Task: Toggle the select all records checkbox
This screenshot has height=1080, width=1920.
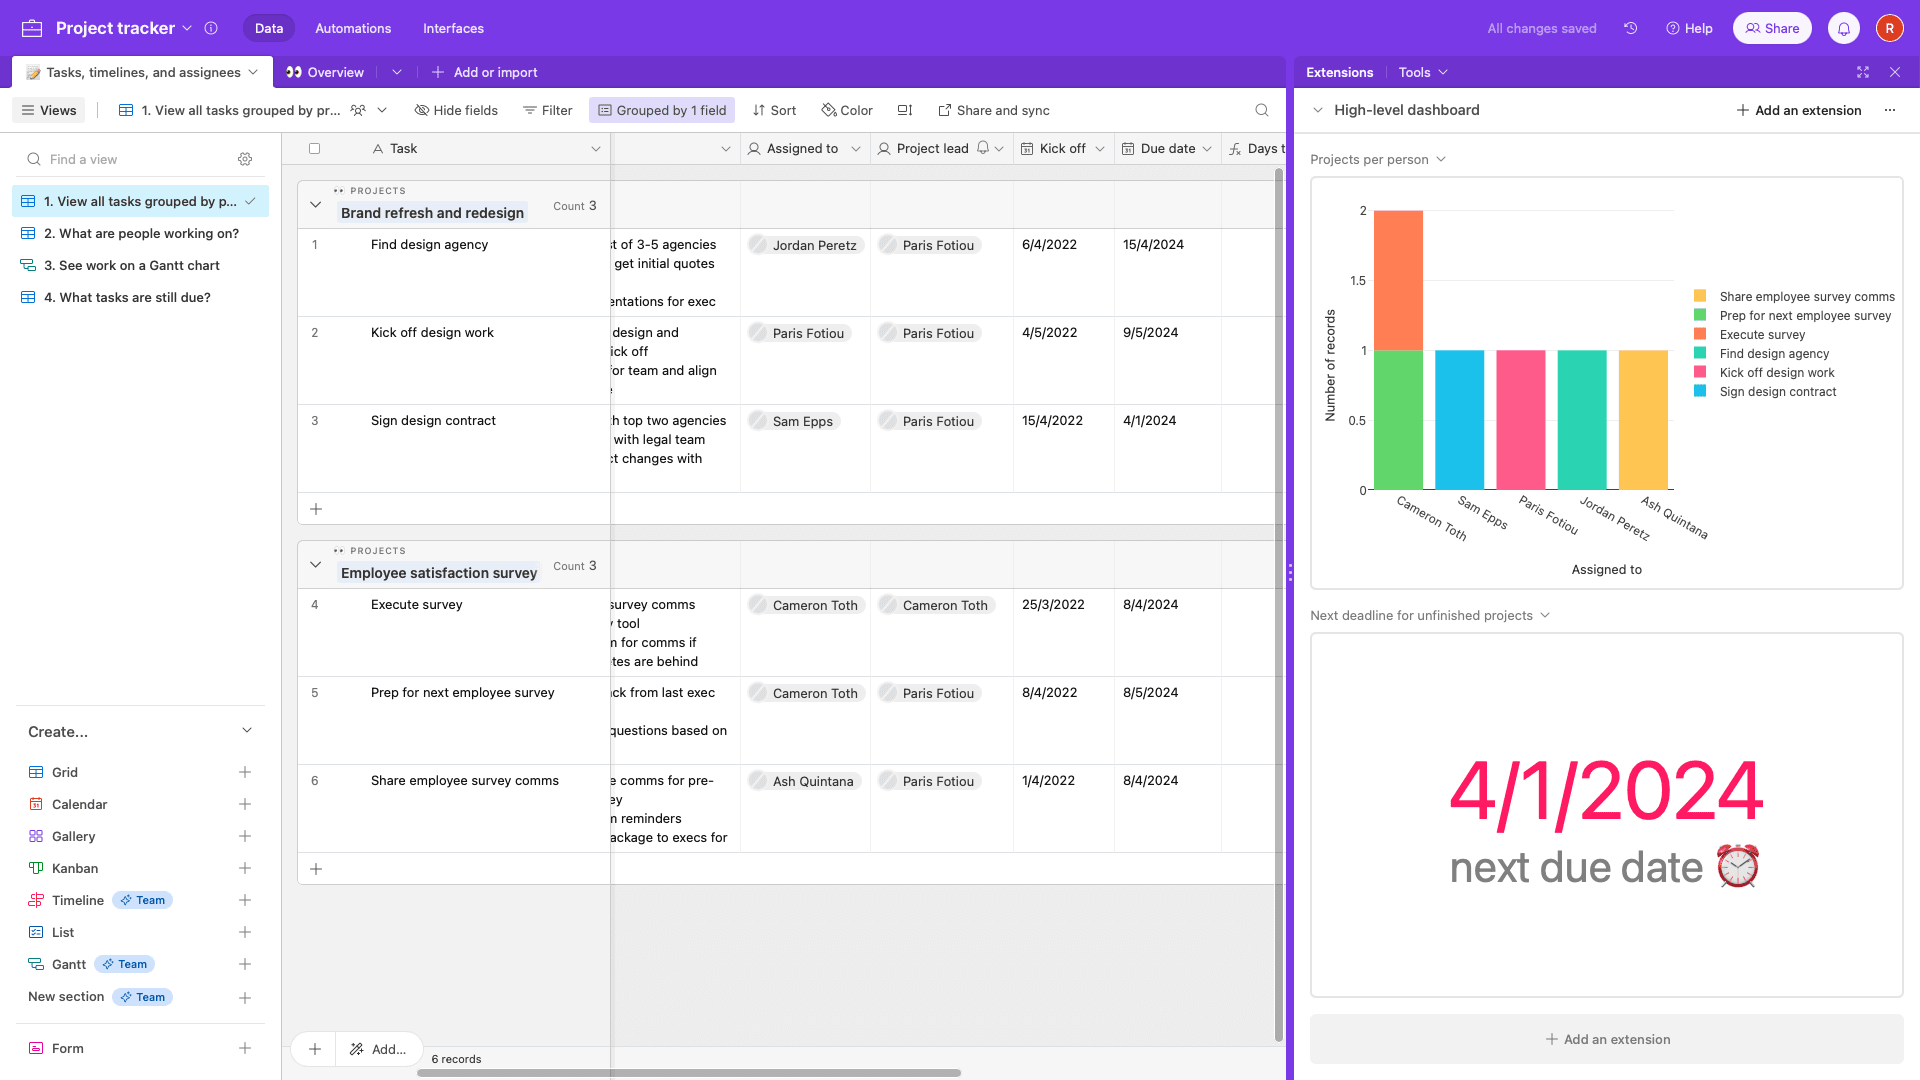Action: [x=314, y=149]
